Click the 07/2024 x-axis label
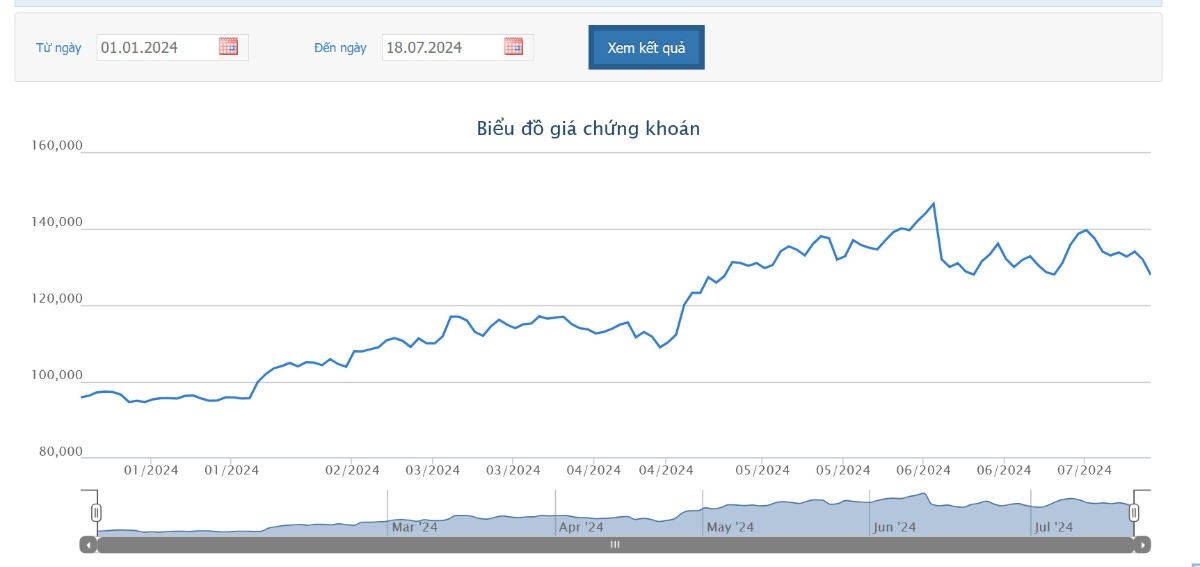1200x567 pixels. (x=1084, y=470)
